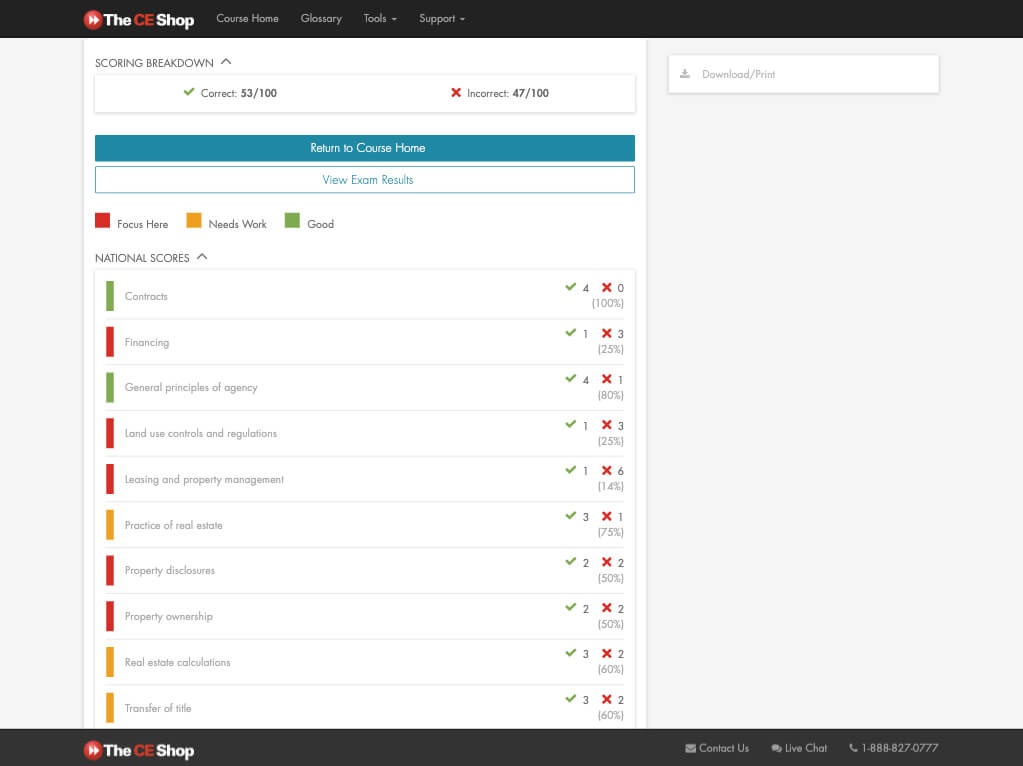Image resolution: width=1023 pixels, height=766 pixels.
Task: Click the (100%) Contracts percentage
Action: [x=607, y=303]
